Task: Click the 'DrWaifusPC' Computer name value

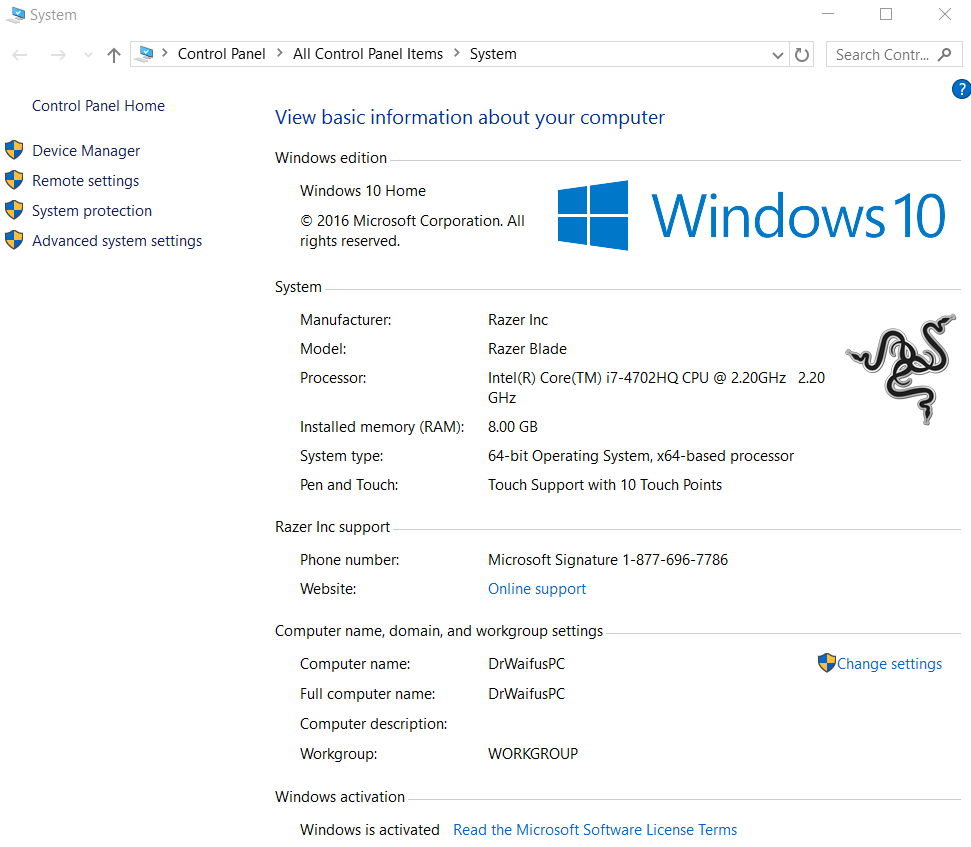Action: pos(526,664)
